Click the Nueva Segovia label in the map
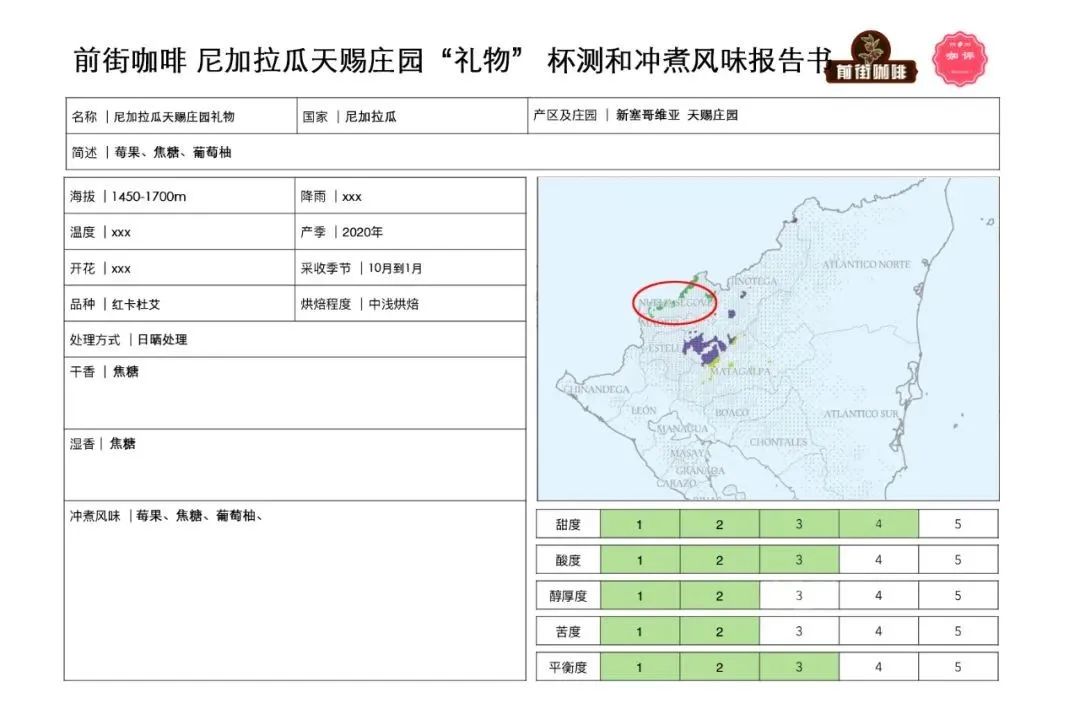 (x=674, y=302)
